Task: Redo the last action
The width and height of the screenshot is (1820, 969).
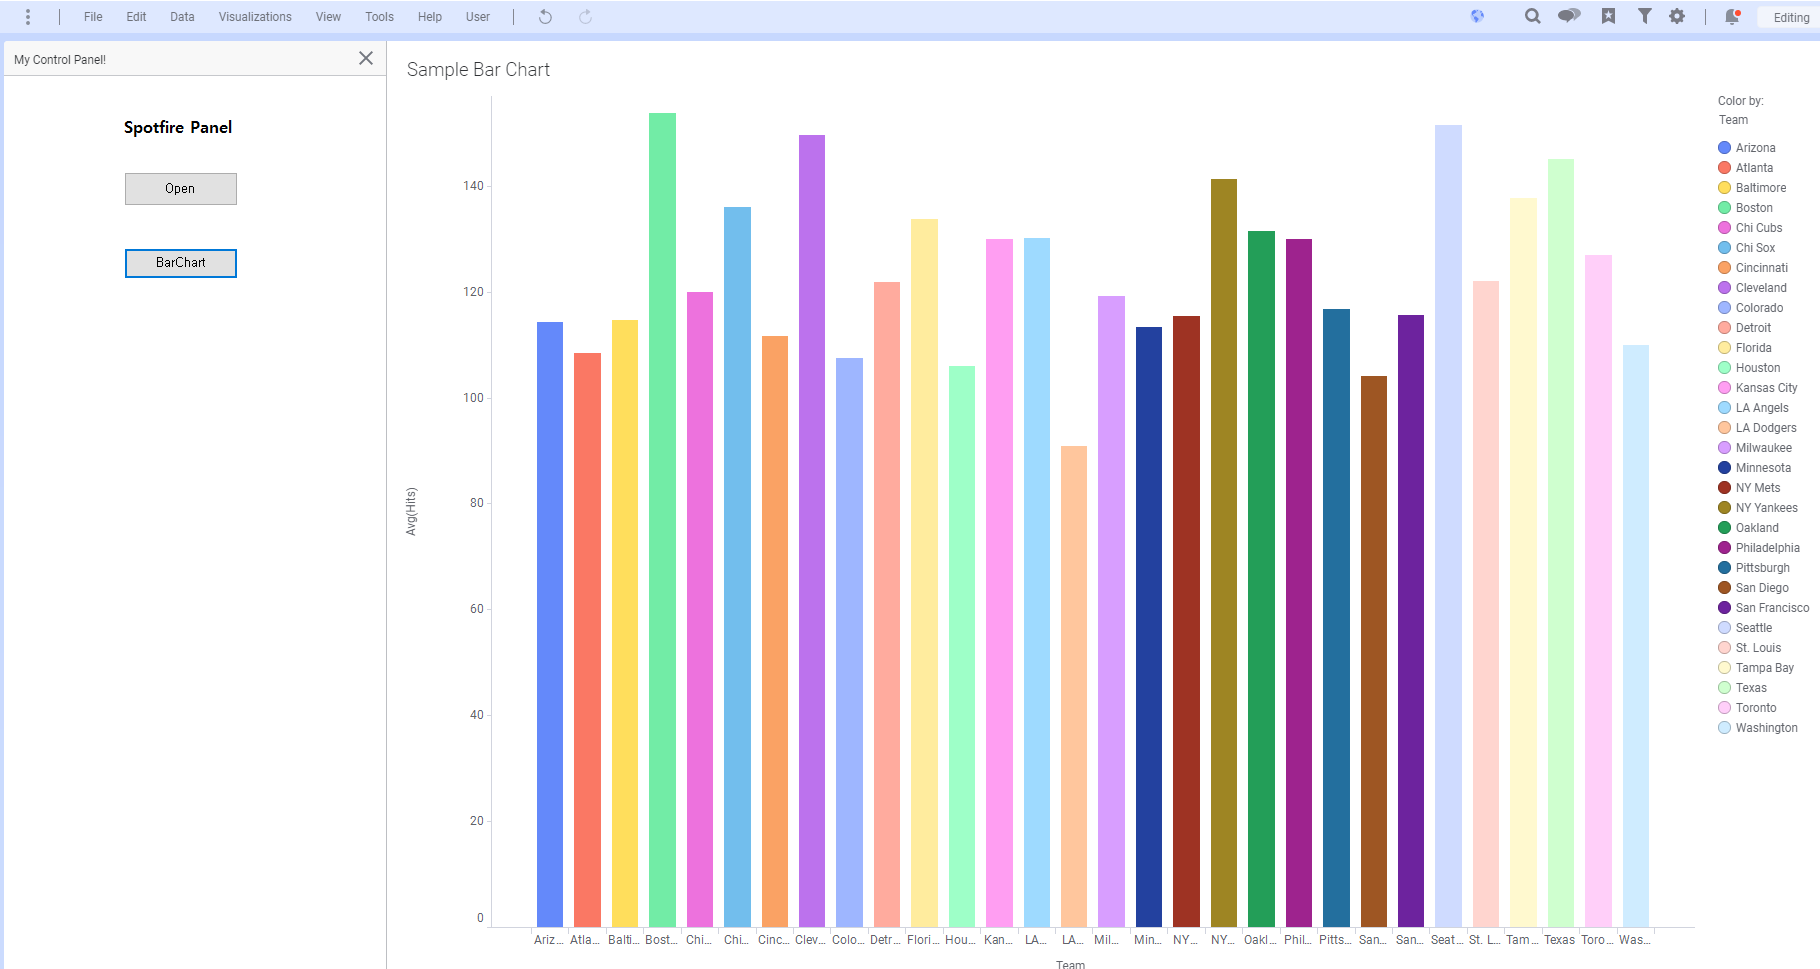Action: tap(585, 17)
